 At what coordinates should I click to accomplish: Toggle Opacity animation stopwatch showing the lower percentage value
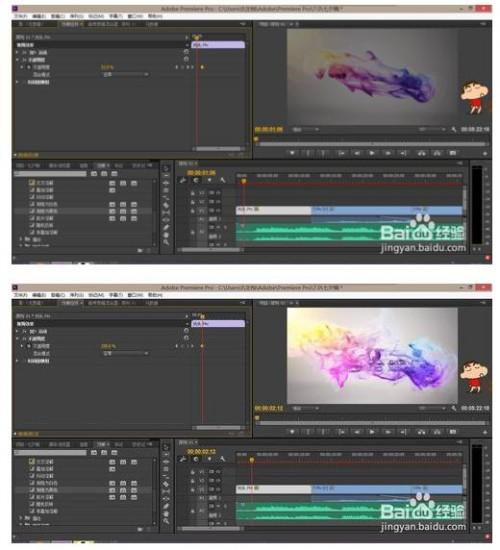(x=29, y=67)
